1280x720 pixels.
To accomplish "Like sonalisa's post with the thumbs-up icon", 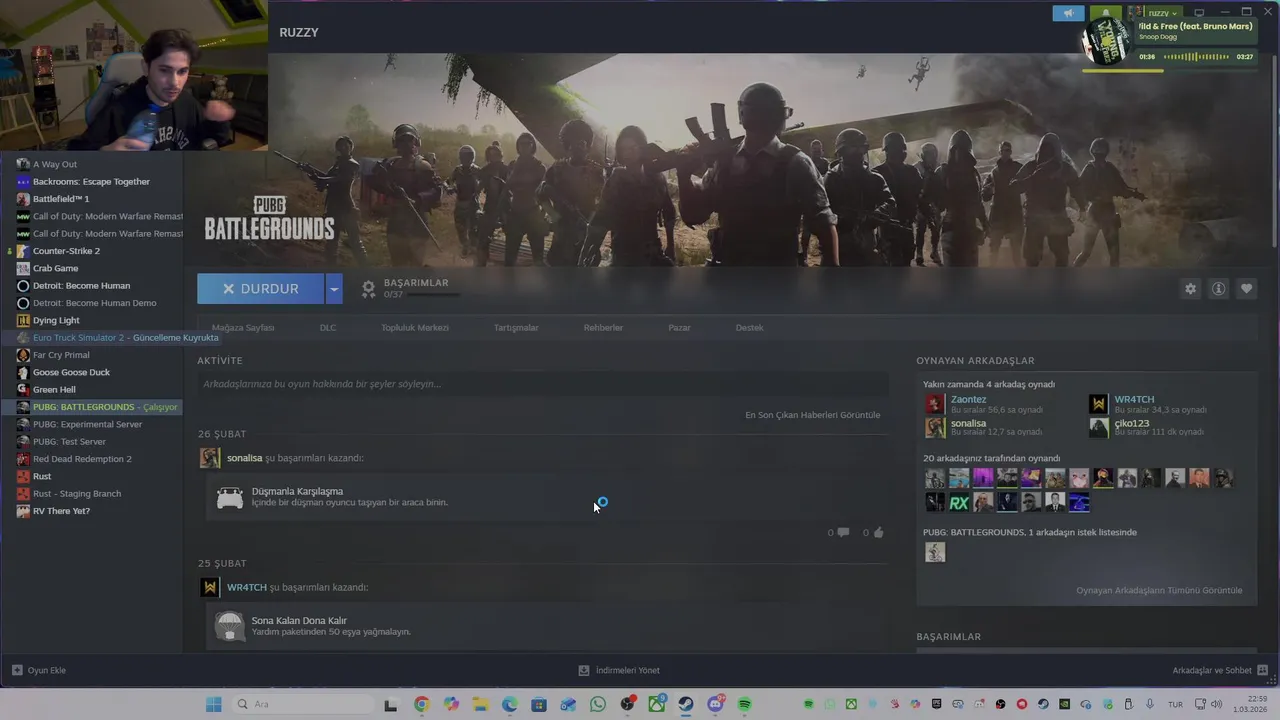I will pyautogui.click(x=879, y=533).
